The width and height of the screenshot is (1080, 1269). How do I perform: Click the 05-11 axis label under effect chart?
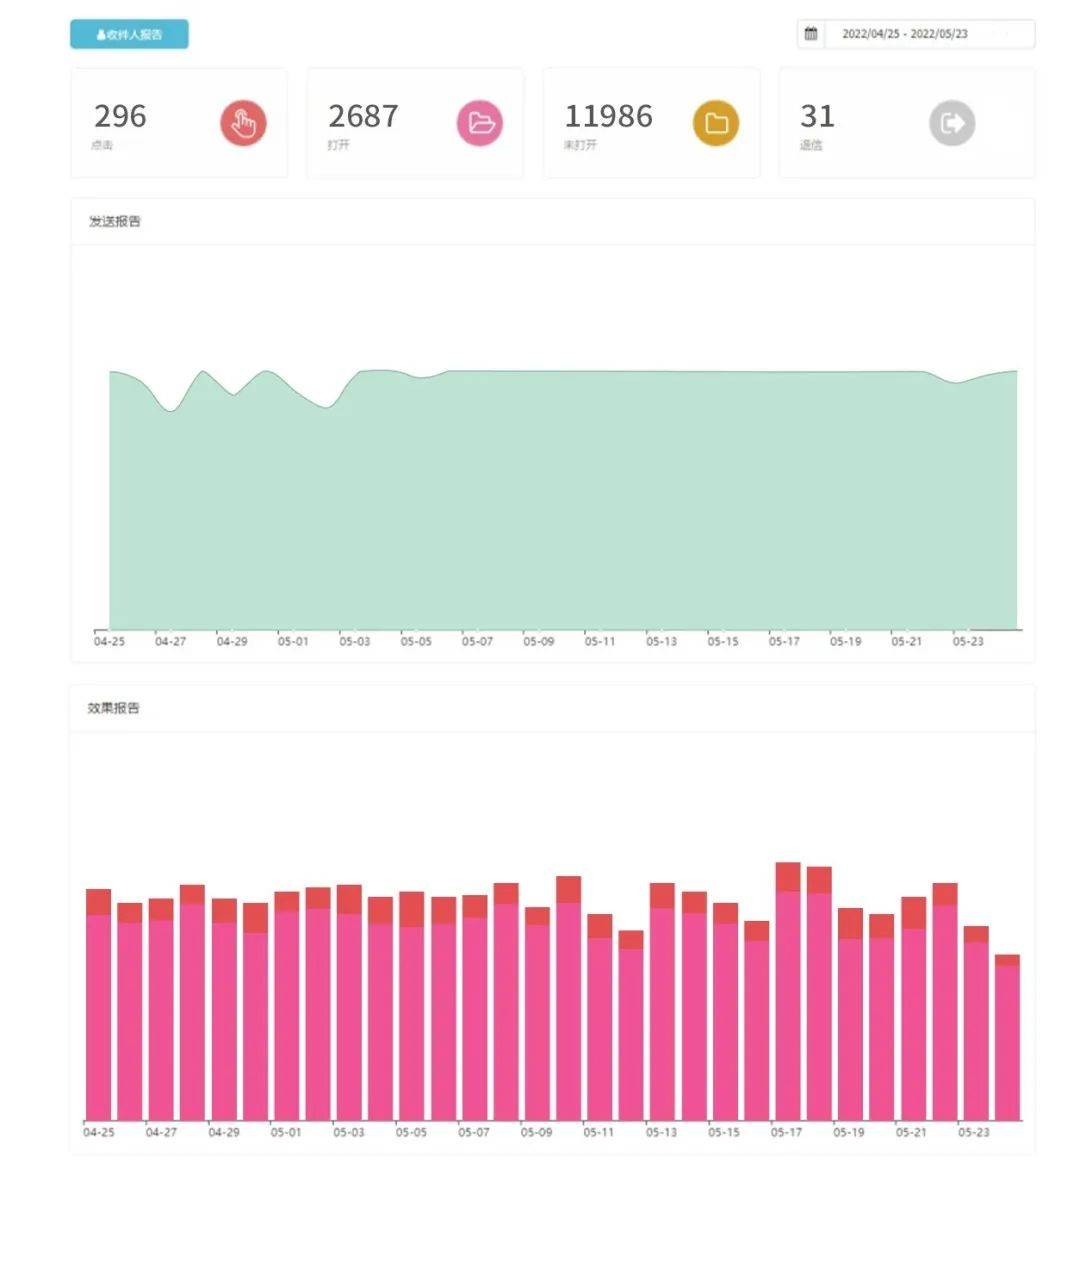pyautogui.click(x=599, y=1133)
